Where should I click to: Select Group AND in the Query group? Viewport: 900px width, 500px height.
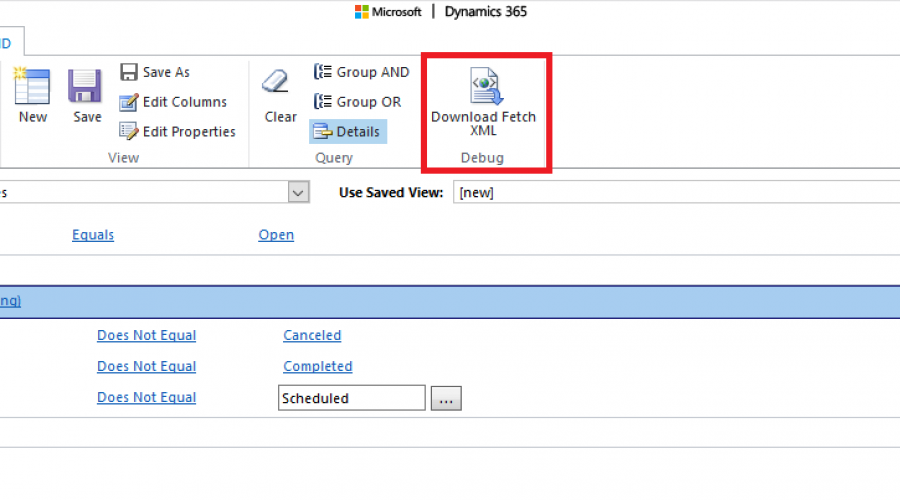coord(361,72)
